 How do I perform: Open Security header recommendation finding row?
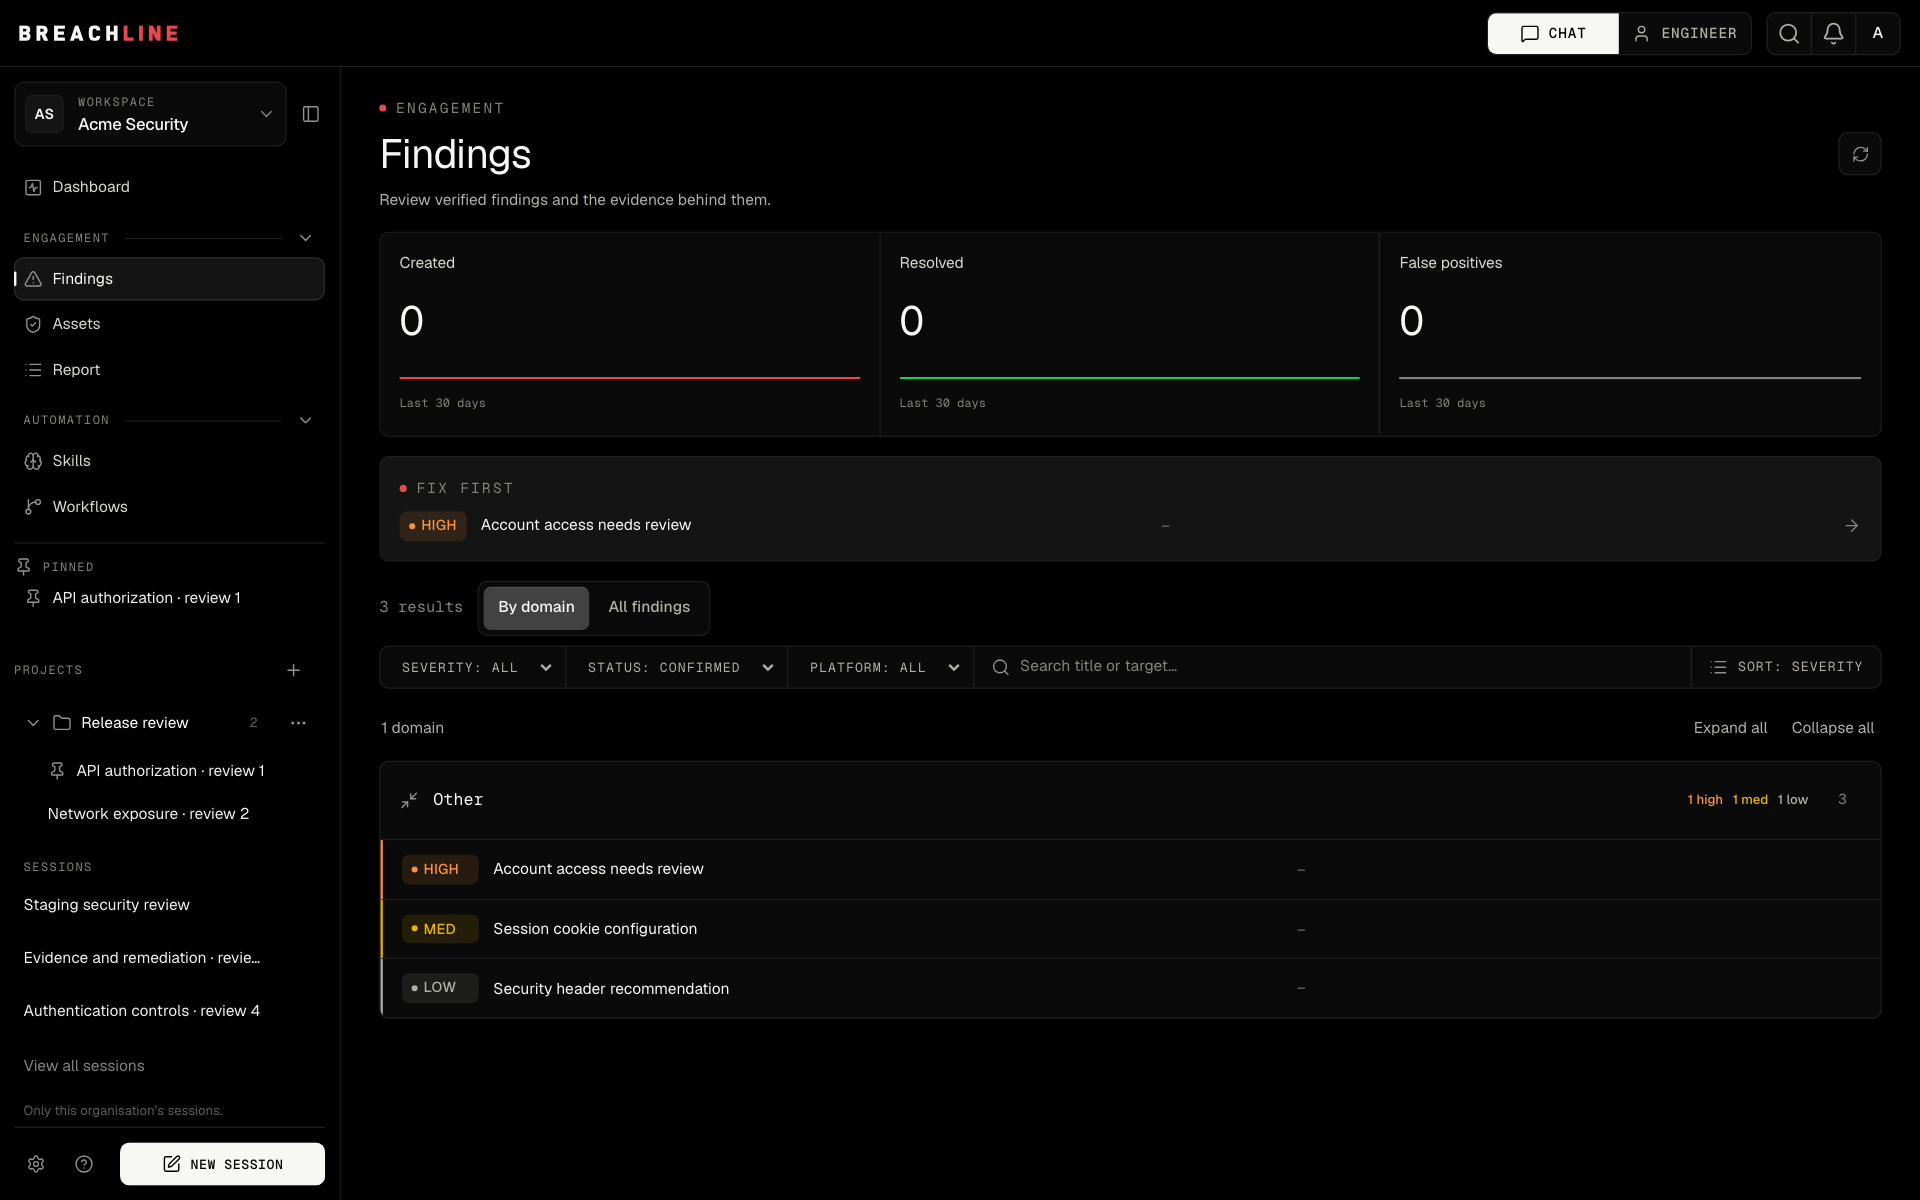(x=1130, y=988)
